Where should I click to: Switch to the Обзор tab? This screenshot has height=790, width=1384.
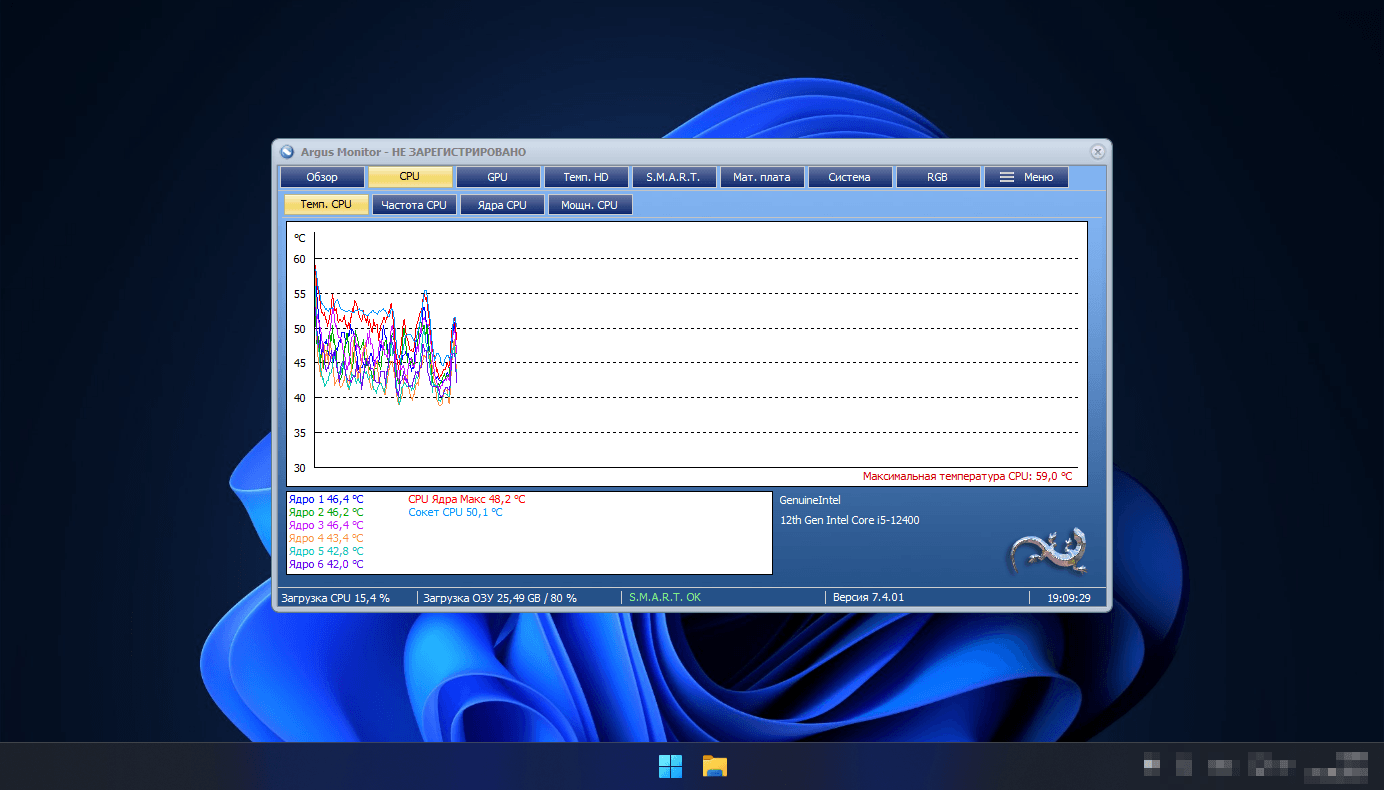coord(322,177)
